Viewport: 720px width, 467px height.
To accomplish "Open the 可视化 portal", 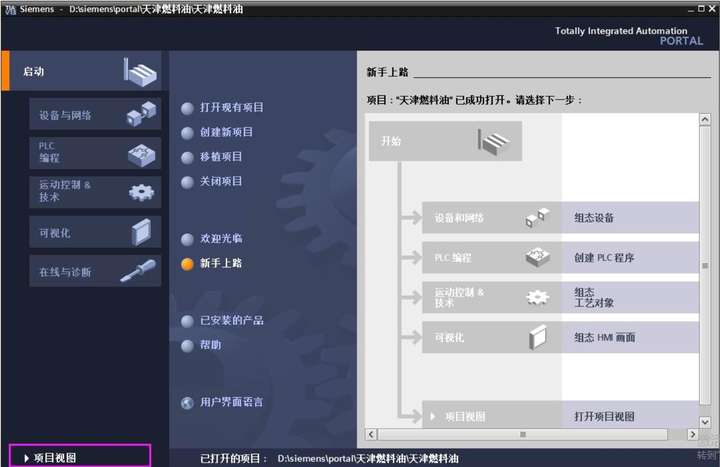I will (95, 232).
